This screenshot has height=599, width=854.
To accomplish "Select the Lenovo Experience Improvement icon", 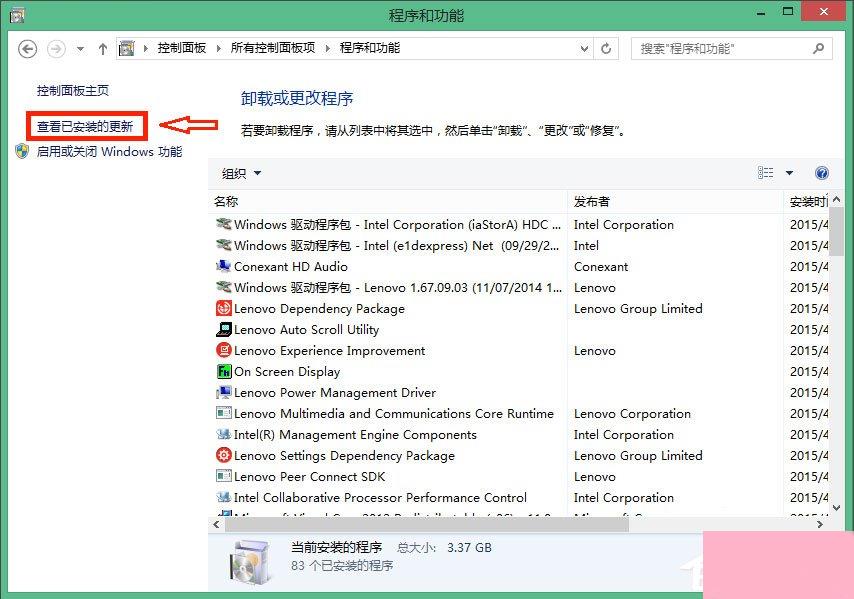I will coord(223,350).
